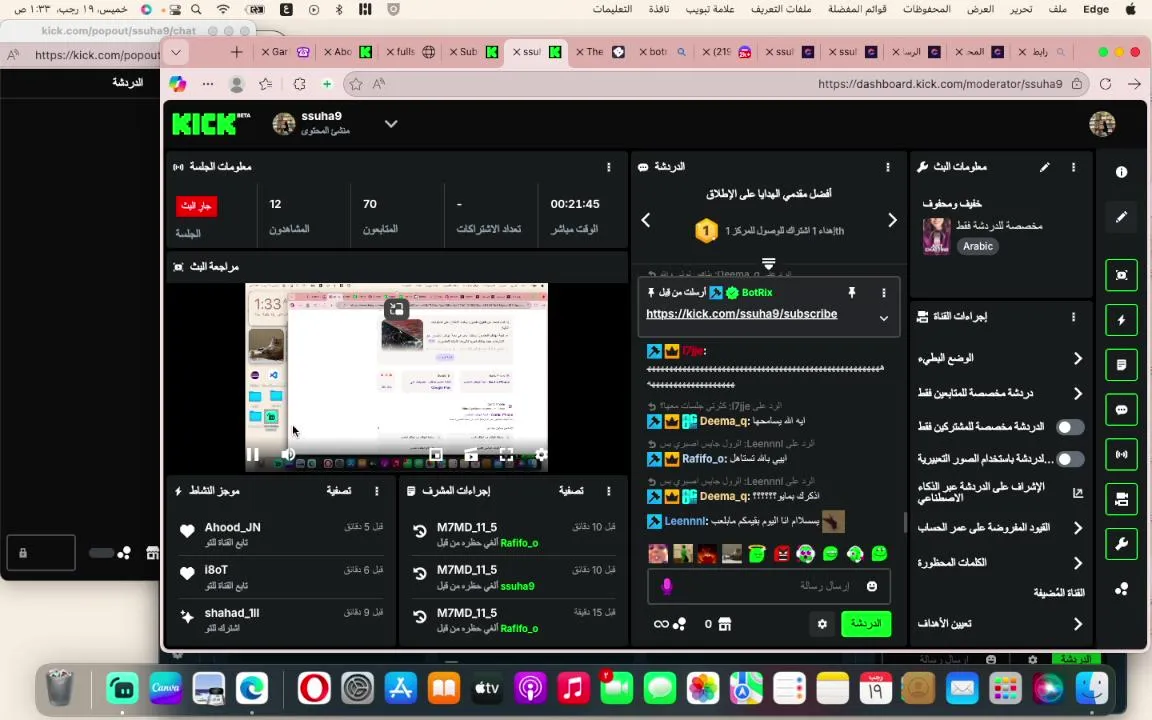This screenshot has width=1152, height=720.
Task: Open three-dot menu of الدردشة panel header
Action: [888, 167]
